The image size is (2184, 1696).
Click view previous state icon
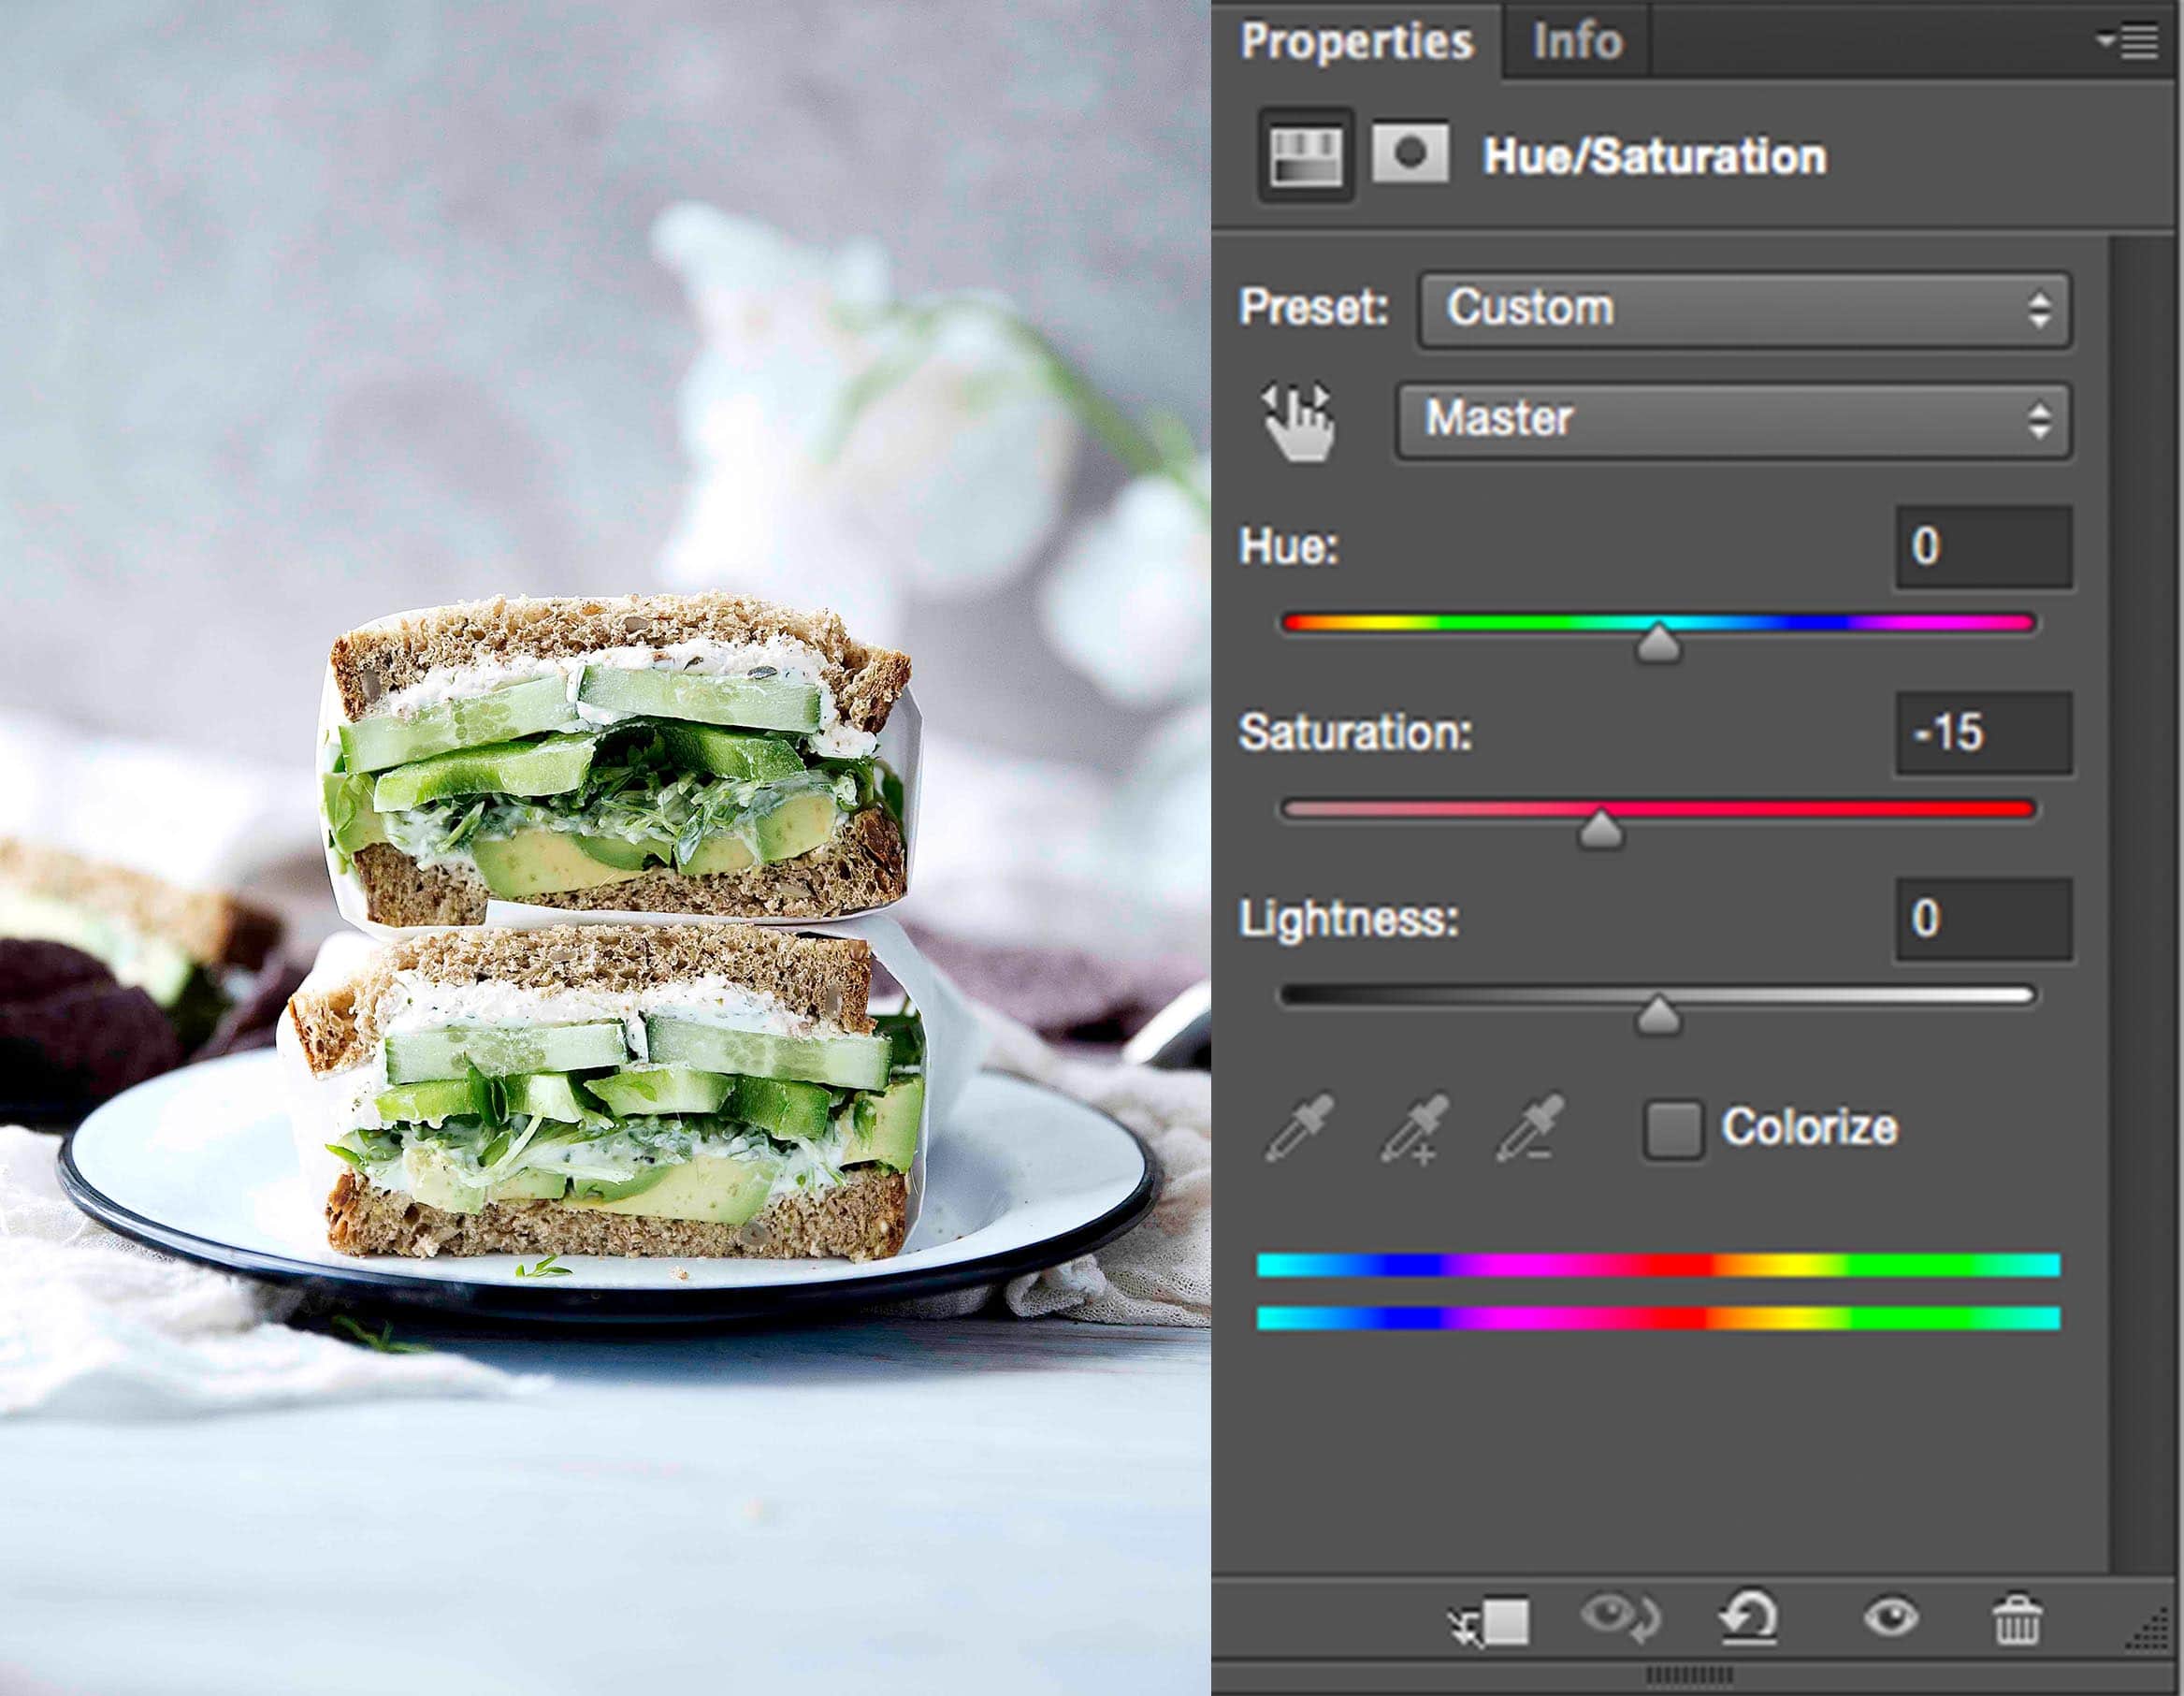click(x=1620, y=1618)
